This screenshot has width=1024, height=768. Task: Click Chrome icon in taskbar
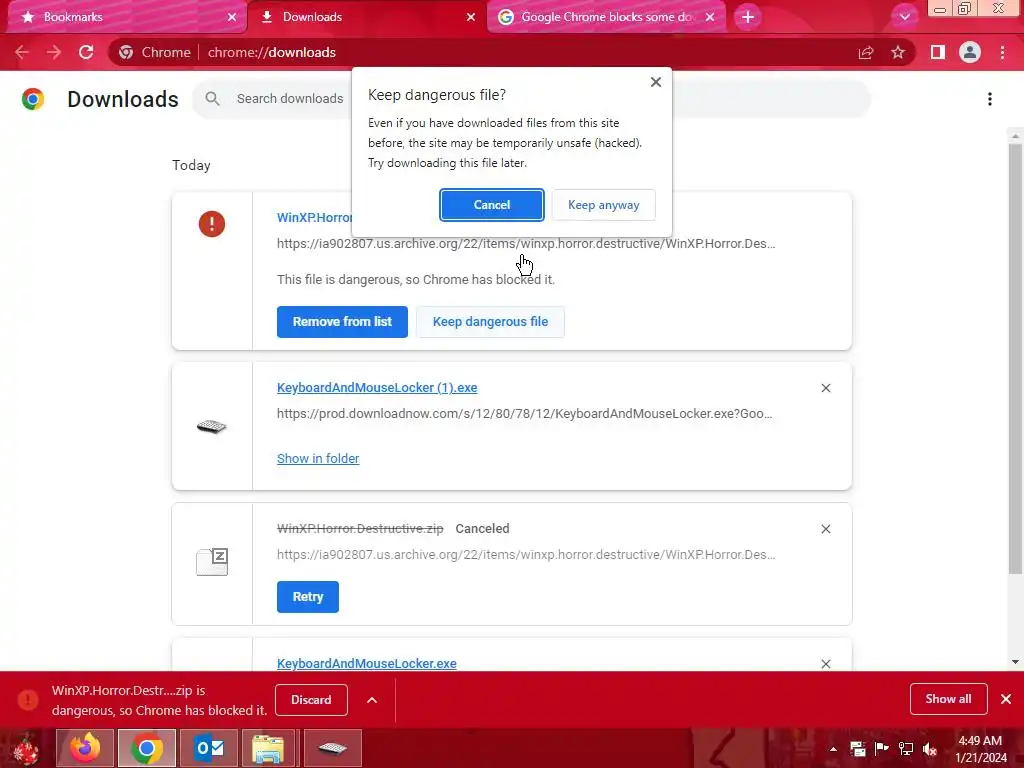point(146,748)
